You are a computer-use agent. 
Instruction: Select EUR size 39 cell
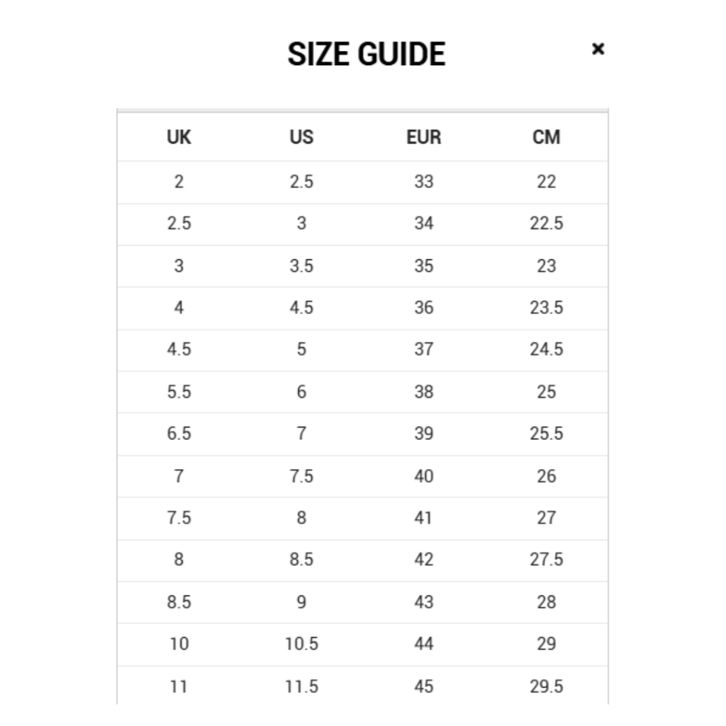tap(424, 434)
